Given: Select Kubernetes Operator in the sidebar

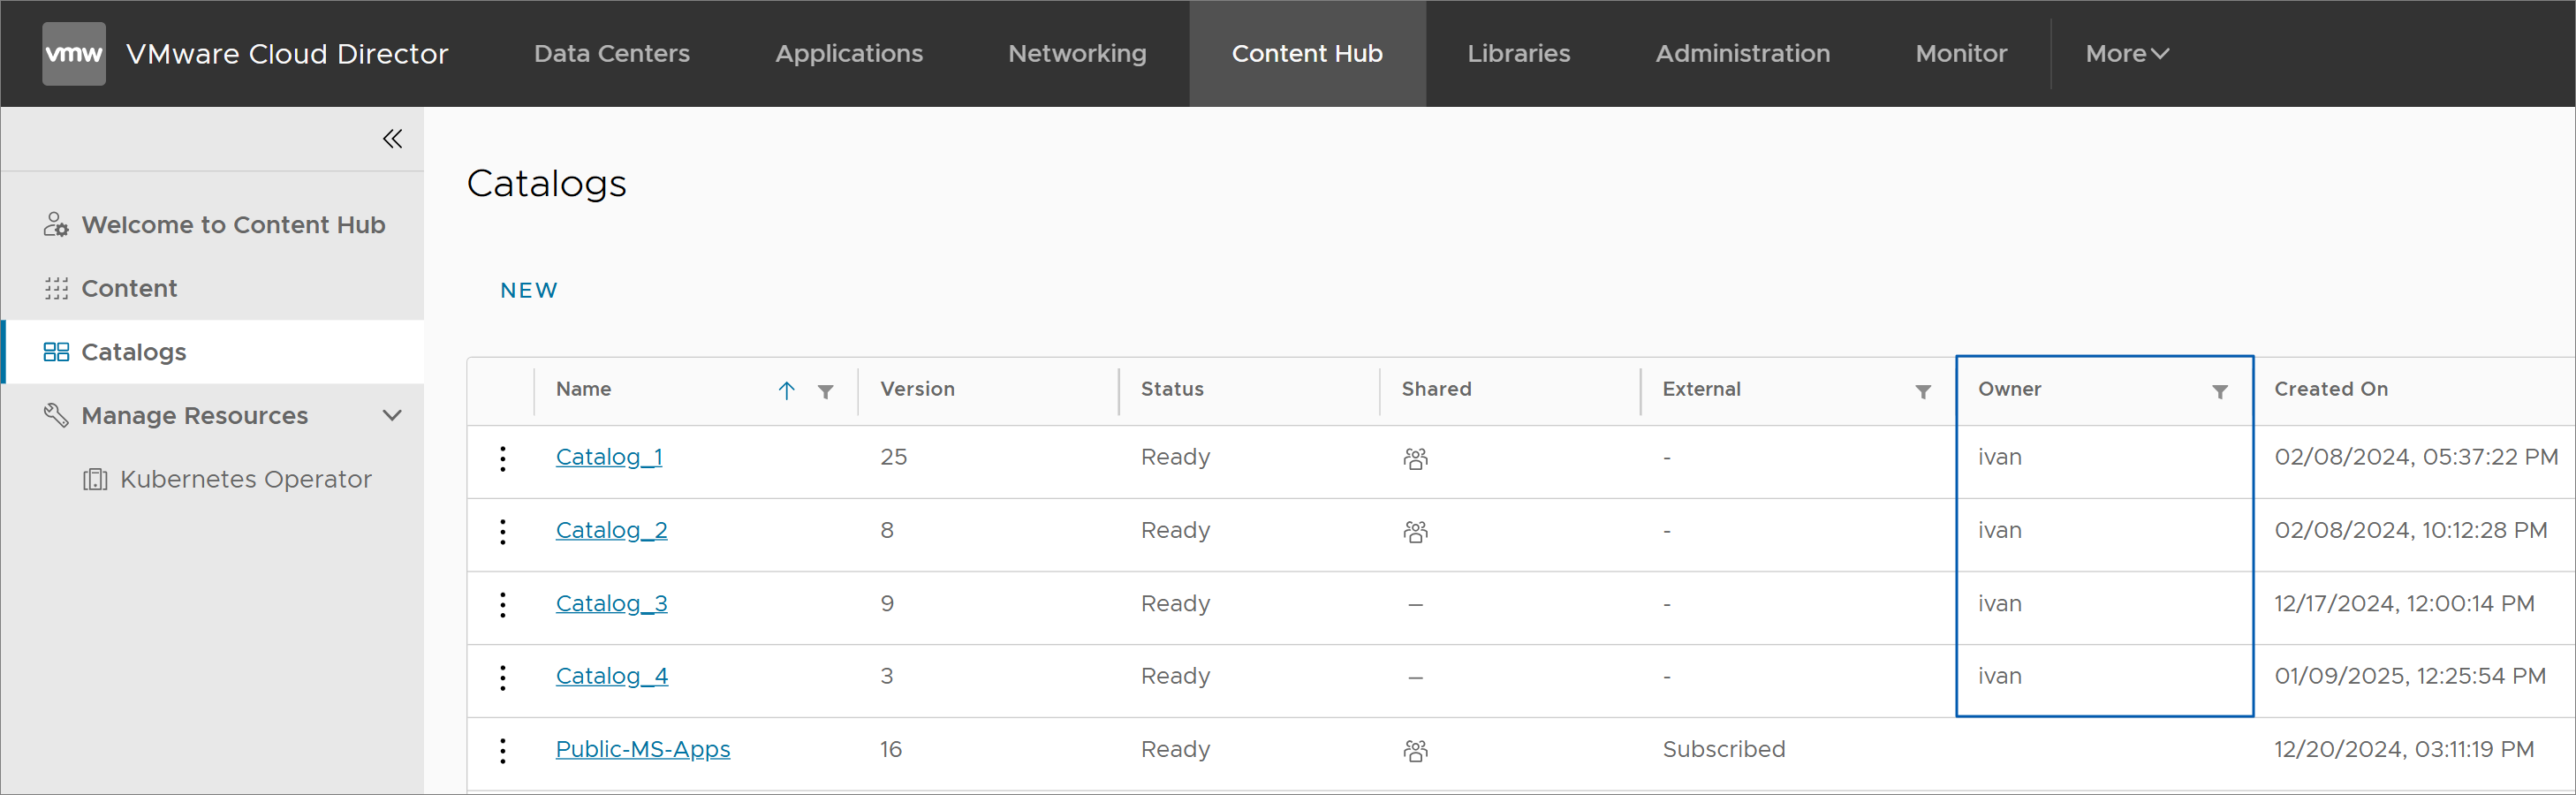Looking at the screenshot, I should [x=246, y=480].
